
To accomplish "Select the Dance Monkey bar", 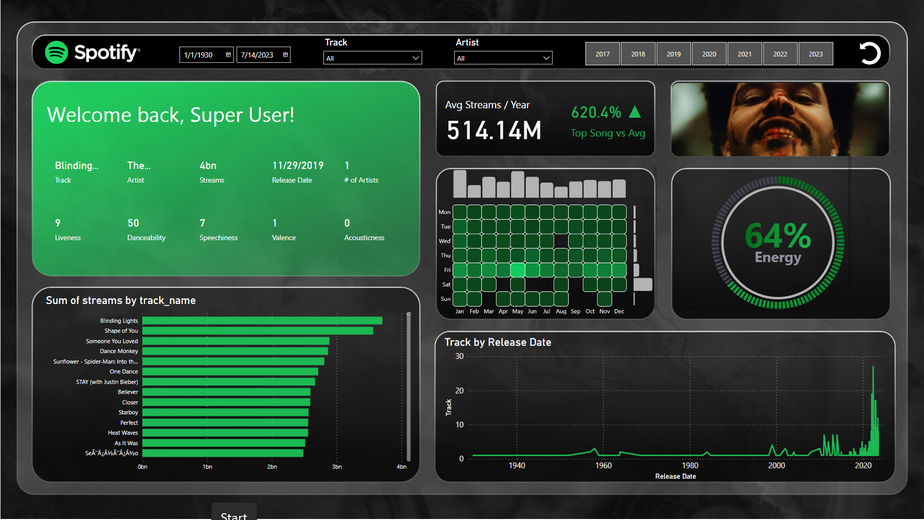I will point(235,351).
